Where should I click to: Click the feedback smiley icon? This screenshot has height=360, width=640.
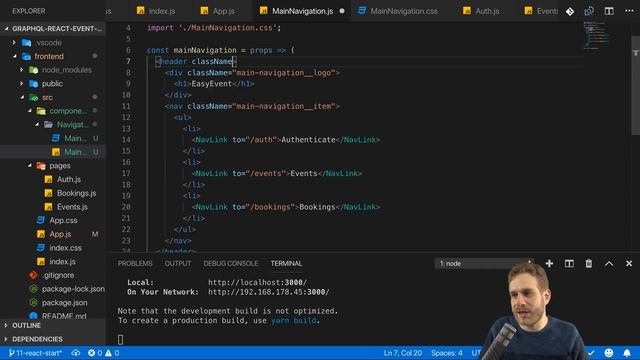click(x=609, y=353)
